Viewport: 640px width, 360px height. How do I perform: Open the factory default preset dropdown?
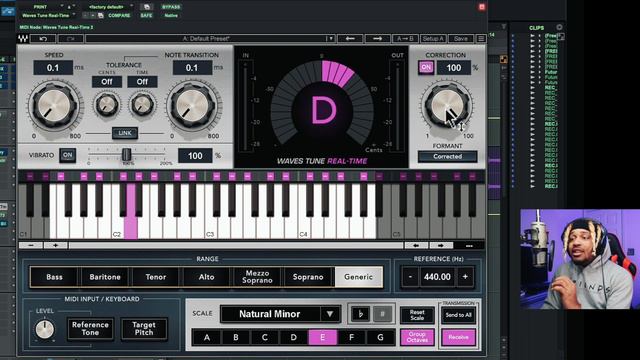point(109,7)
